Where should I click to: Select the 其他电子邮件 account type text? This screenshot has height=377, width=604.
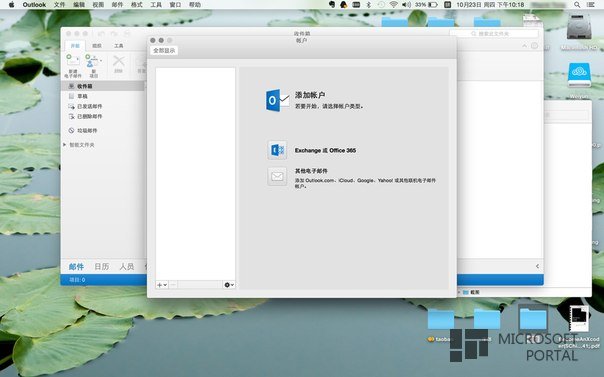(x=311, y=171)
